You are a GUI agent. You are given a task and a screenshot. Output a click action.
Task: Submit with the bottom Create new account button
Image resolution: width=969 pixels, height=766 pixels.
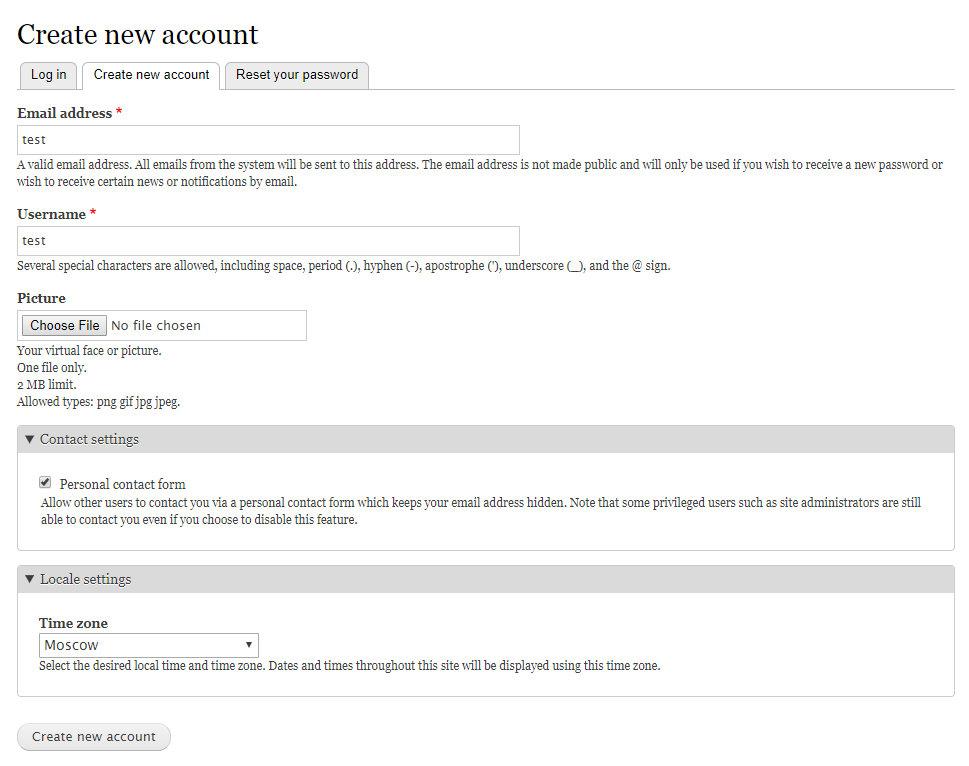(94, 737)
